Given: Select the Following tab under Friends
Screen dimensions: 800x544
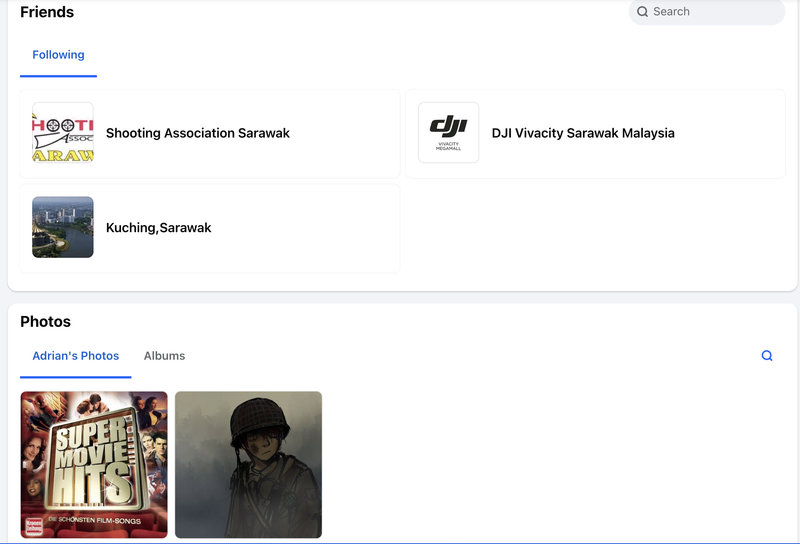Looking at the screenshot, I should [58, 55].
